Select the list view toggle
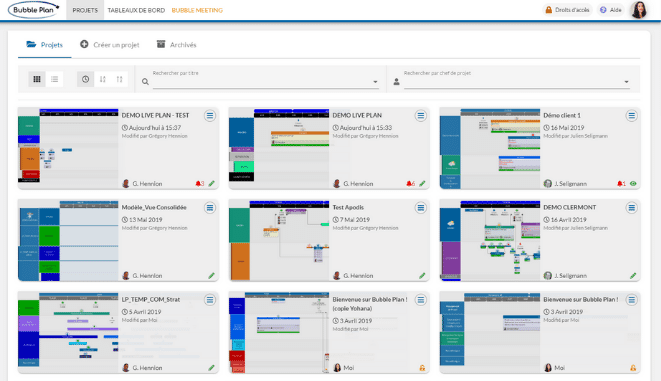The height and width of the screenshot is (381, 661). pos(54,79)
